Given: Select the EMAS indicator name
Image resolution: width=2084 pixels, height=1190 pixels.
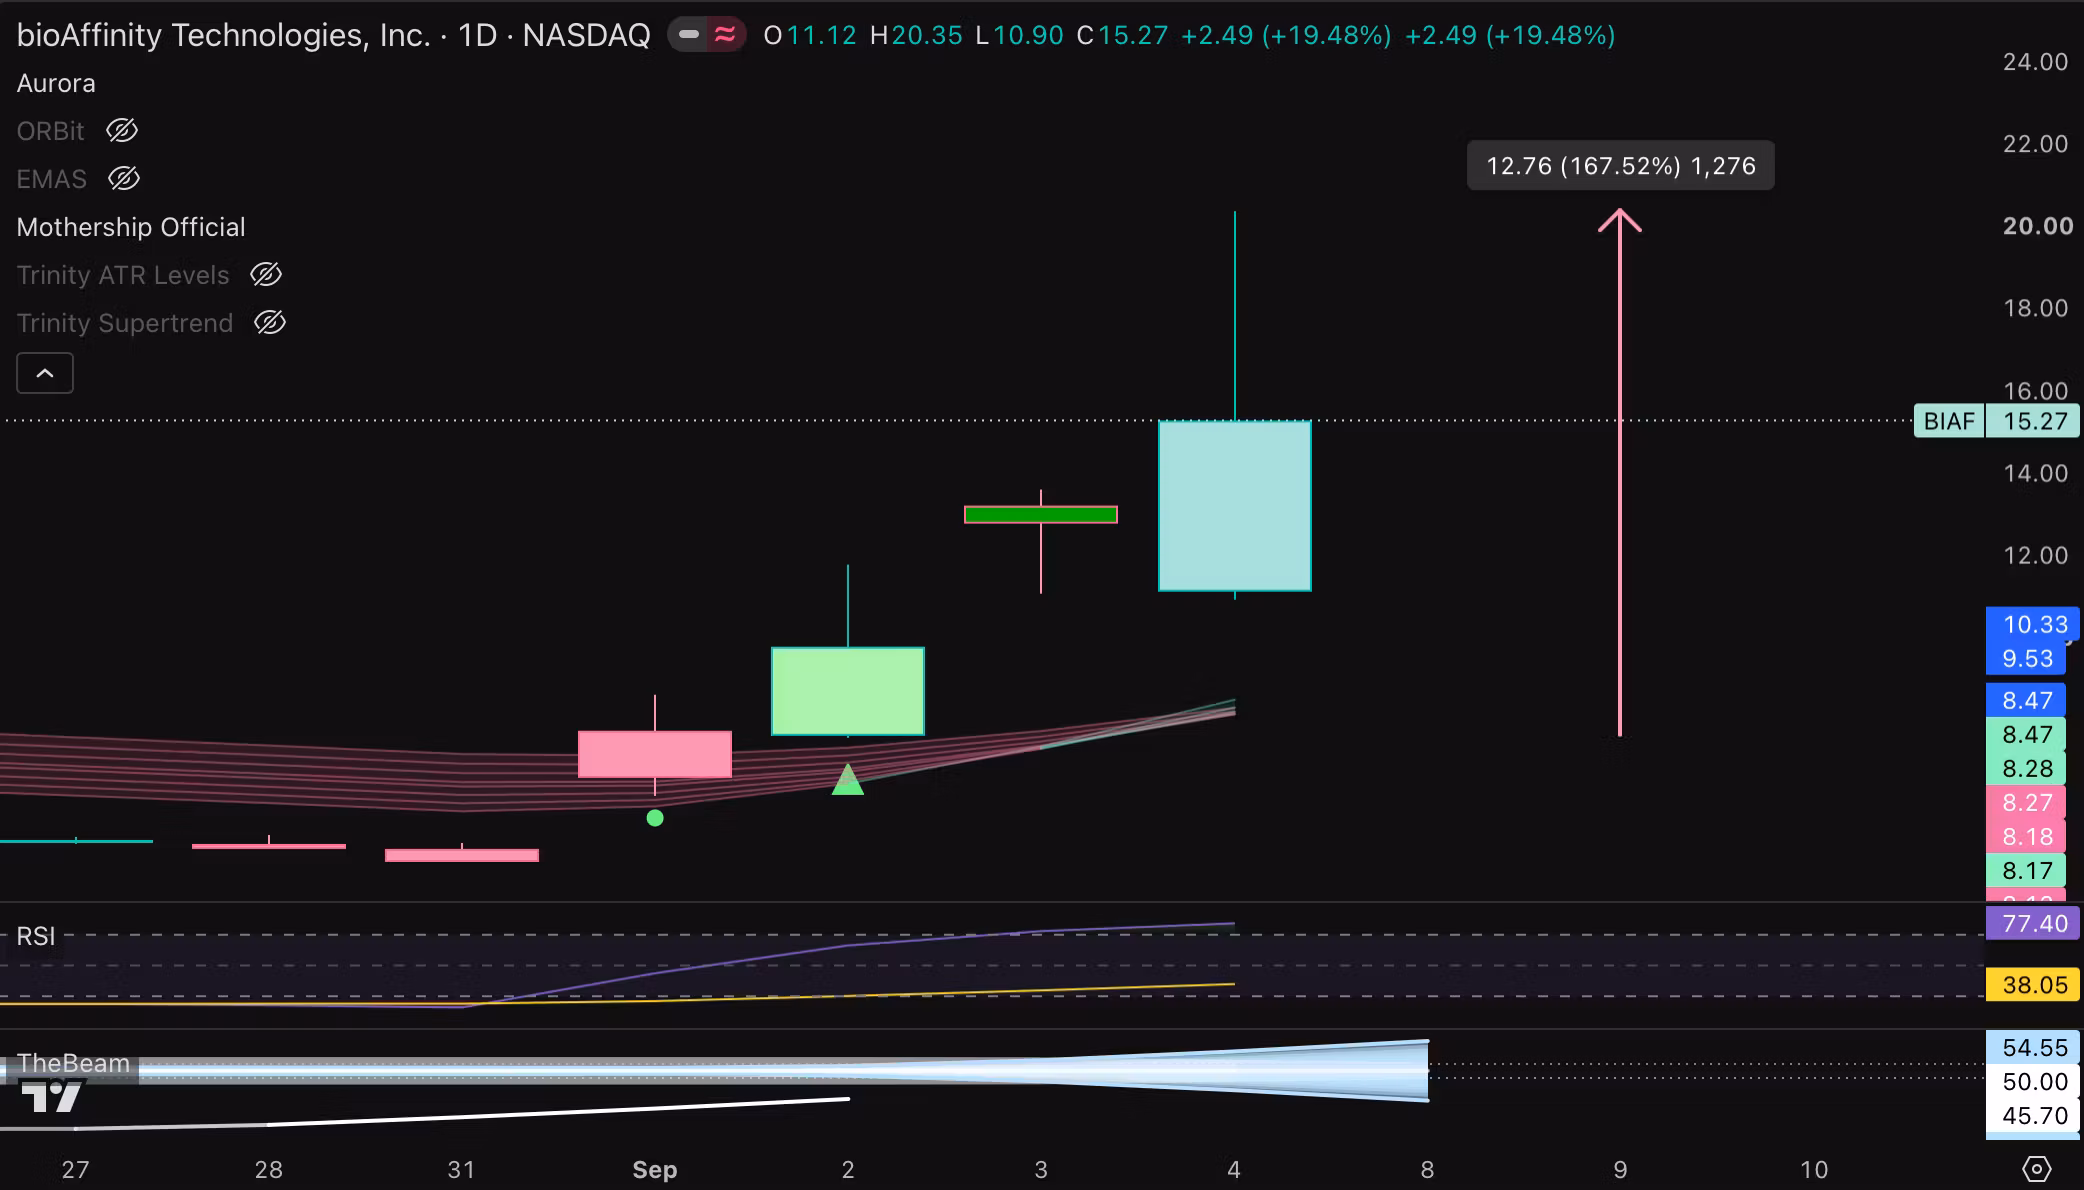Looking at the screenshot, I should (52, 179).
